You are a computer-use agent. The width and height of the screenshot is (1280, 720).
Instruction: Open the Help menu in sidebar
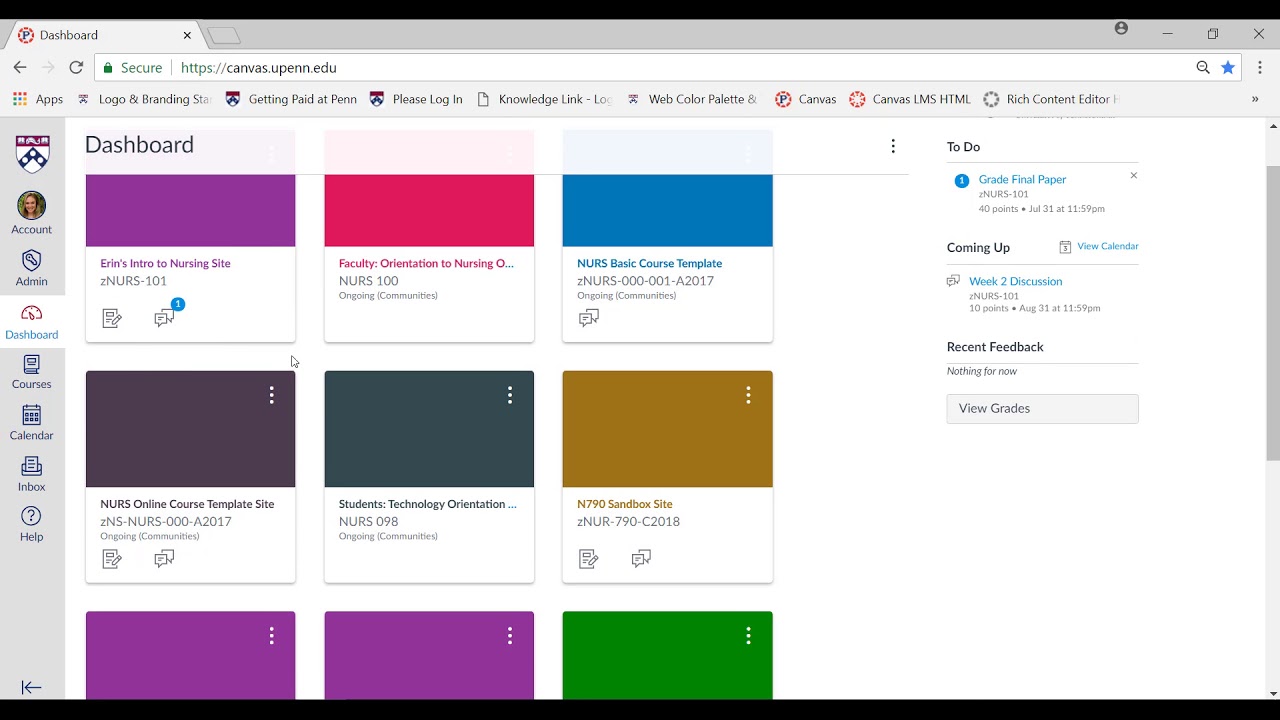pyautogui.click(x=32, y=524)
